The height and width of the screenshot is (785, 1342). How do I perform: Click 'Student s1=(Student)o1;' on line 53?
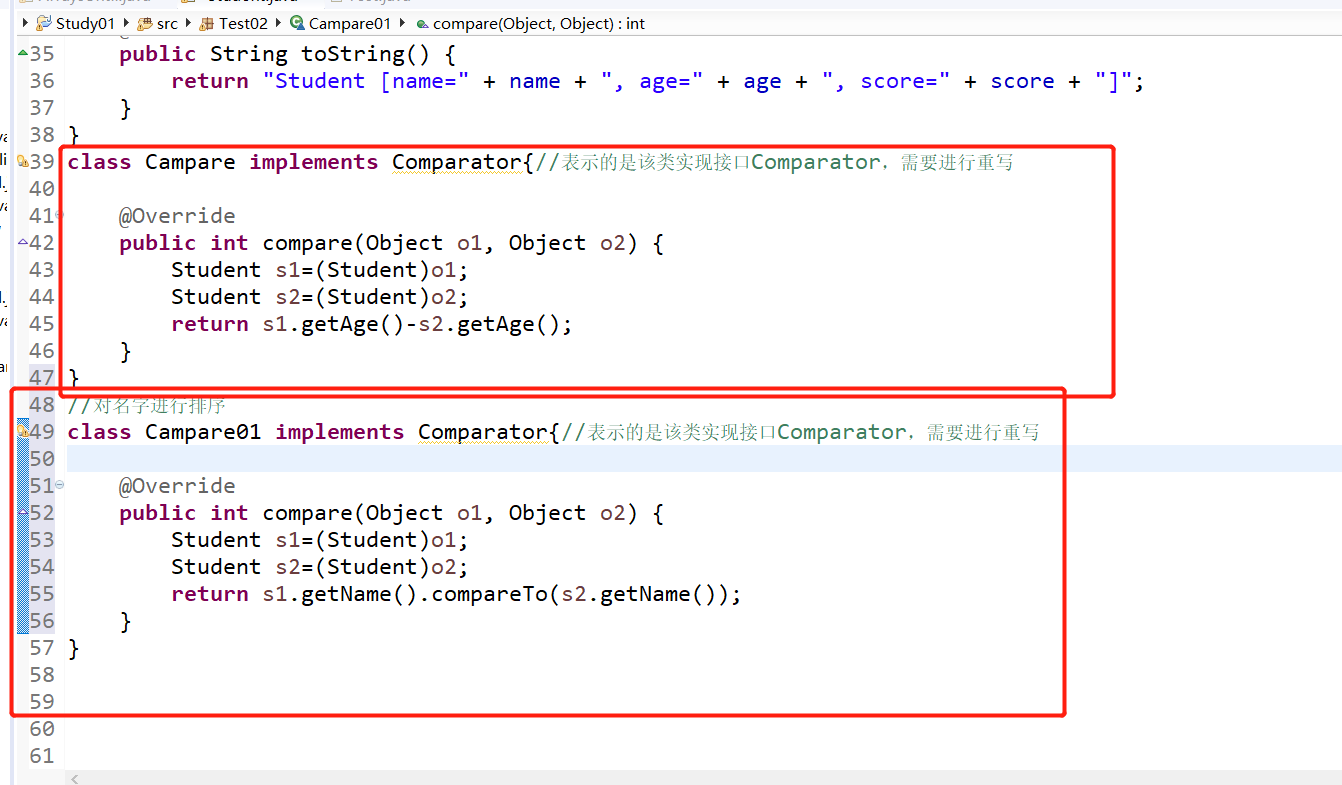point(320,540)
